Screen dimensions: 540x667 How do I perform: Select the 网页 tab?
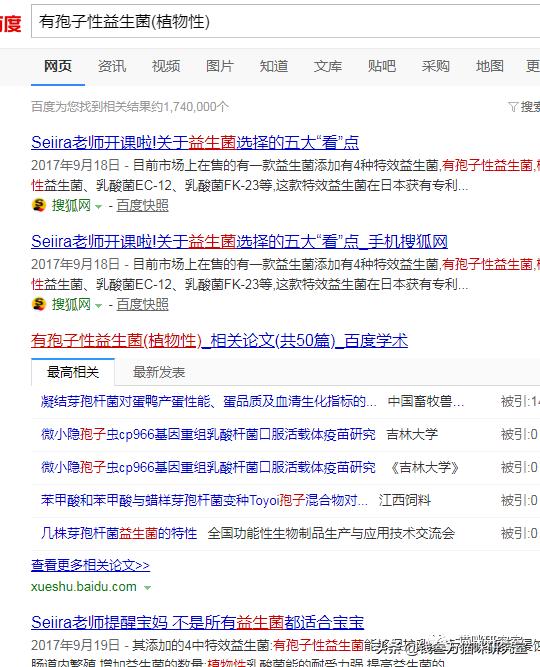tap(58, 66)
